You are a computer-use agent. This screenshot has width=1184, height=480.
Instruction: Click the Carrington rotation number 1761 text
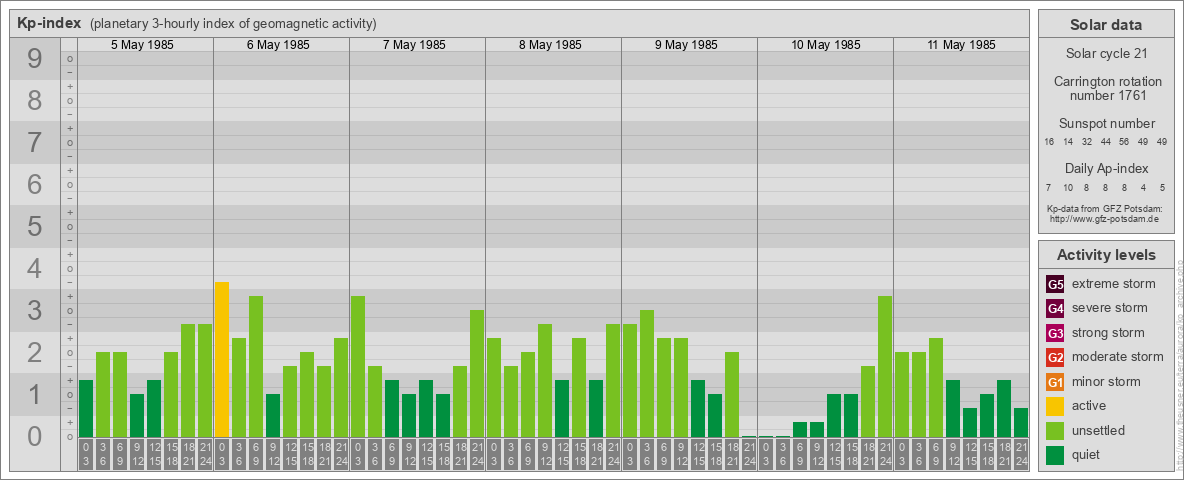pos(1108,88)
